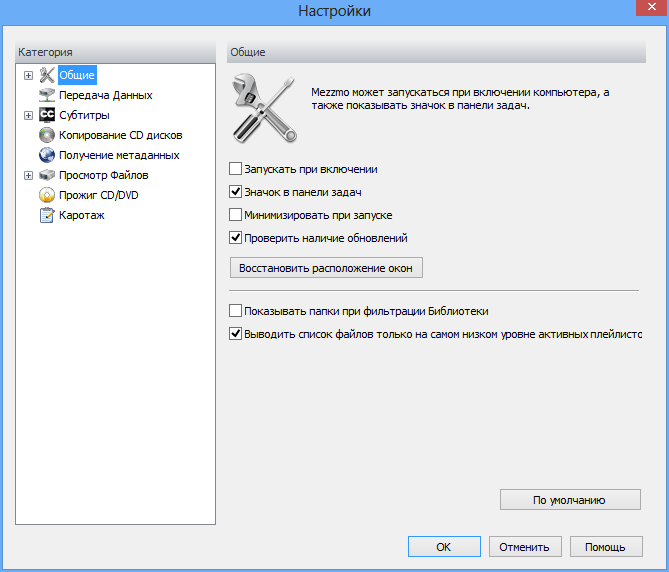Close the Настройки window
Viewport: 669px width, 572px height.
tap(652, 8)
